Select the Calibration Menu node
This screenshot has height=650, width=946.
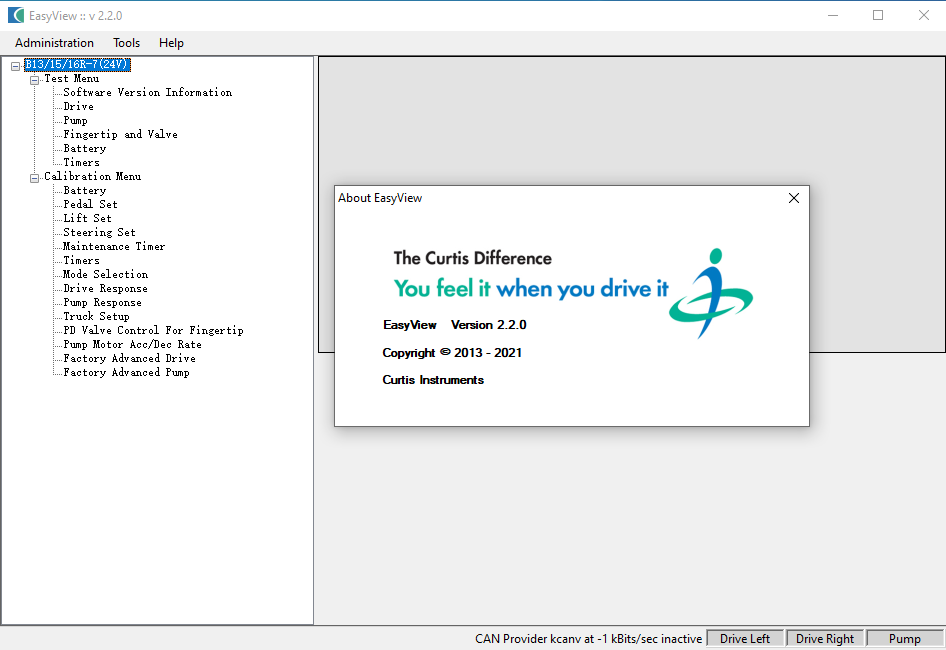[92, 176]
